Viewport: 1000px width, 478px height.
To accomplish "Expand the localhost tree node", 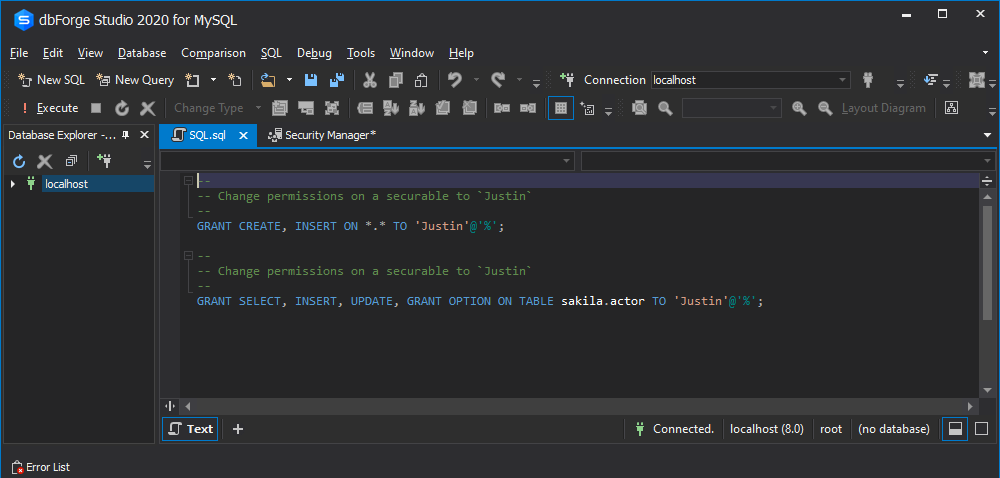I will [x=12, y=184].
